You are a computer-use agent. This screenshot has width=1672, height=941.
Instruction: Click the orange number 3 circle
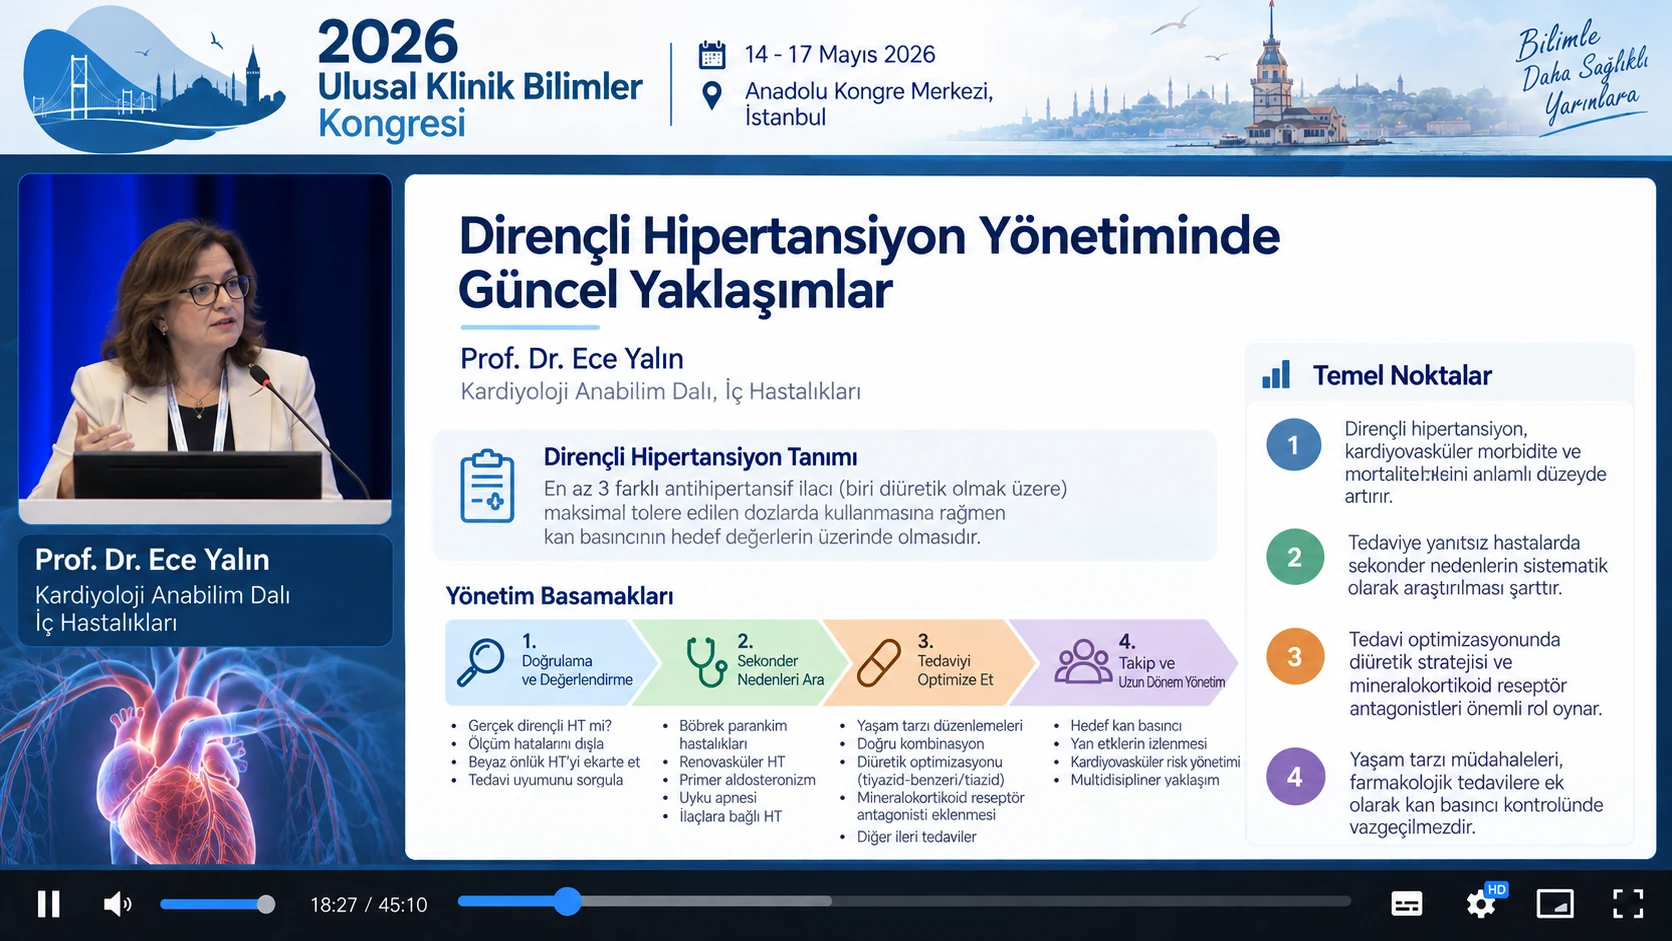[1294, 656]
